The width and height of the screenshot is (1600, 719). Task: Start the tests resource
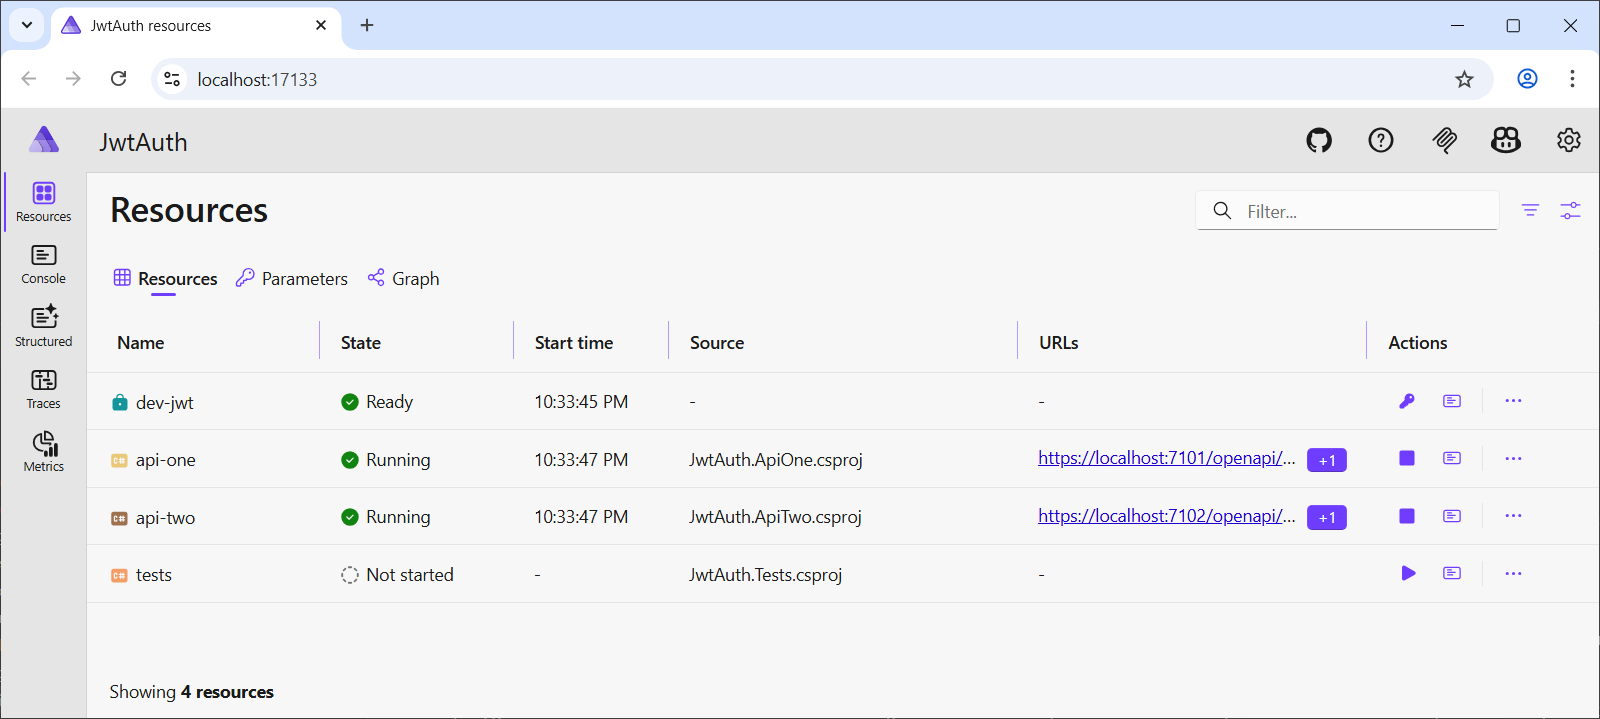point(1408,573)
